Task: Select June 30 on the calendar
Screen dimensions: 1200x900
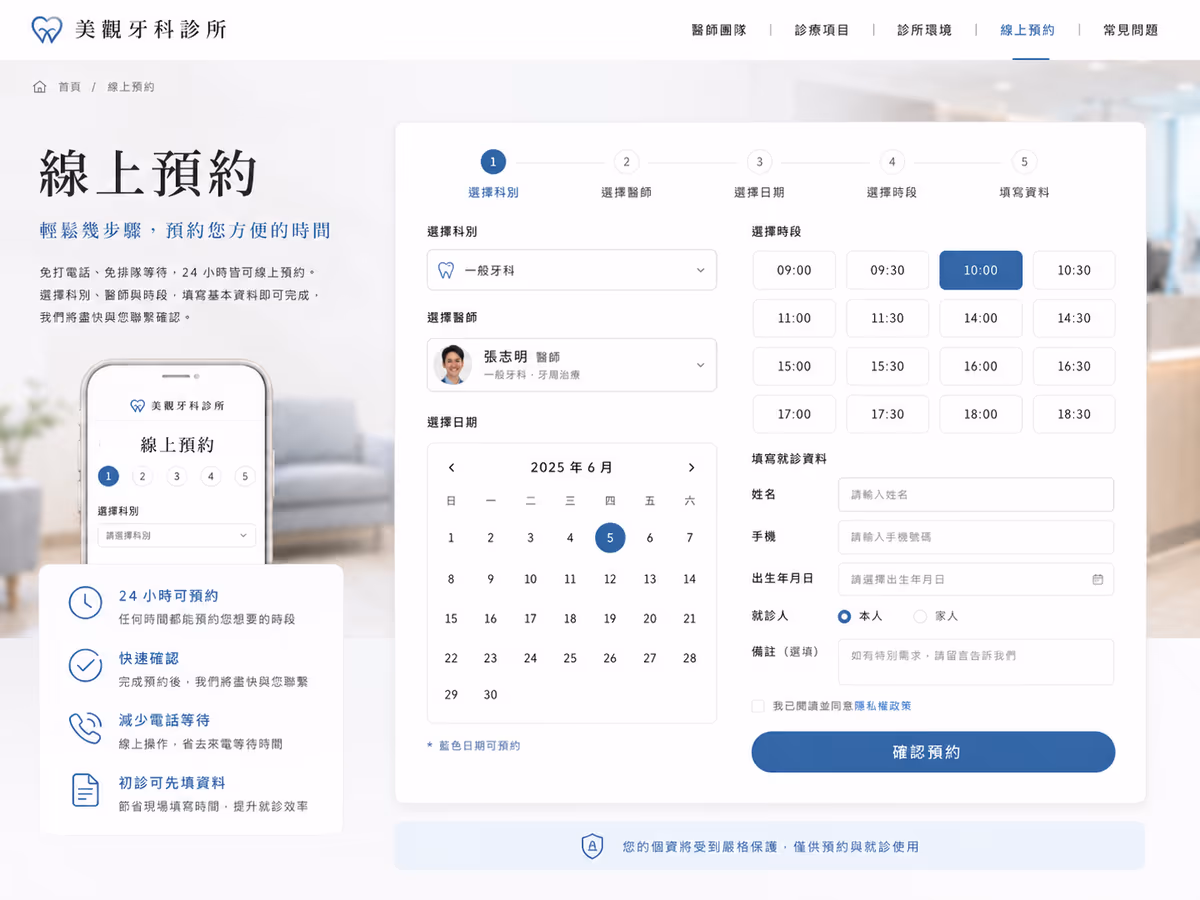Action: click(490, 695)
